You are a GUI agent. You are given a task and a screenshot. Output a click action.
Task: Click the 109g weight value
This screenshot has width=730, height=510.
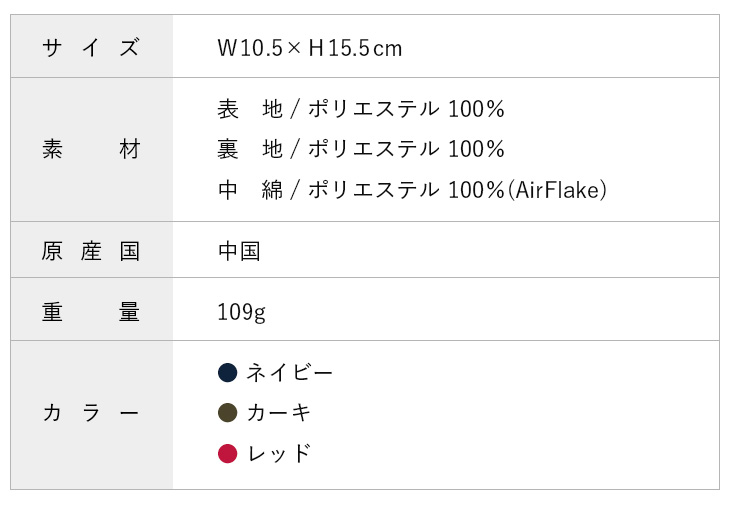pyautogui.click(x=242, y=312)
